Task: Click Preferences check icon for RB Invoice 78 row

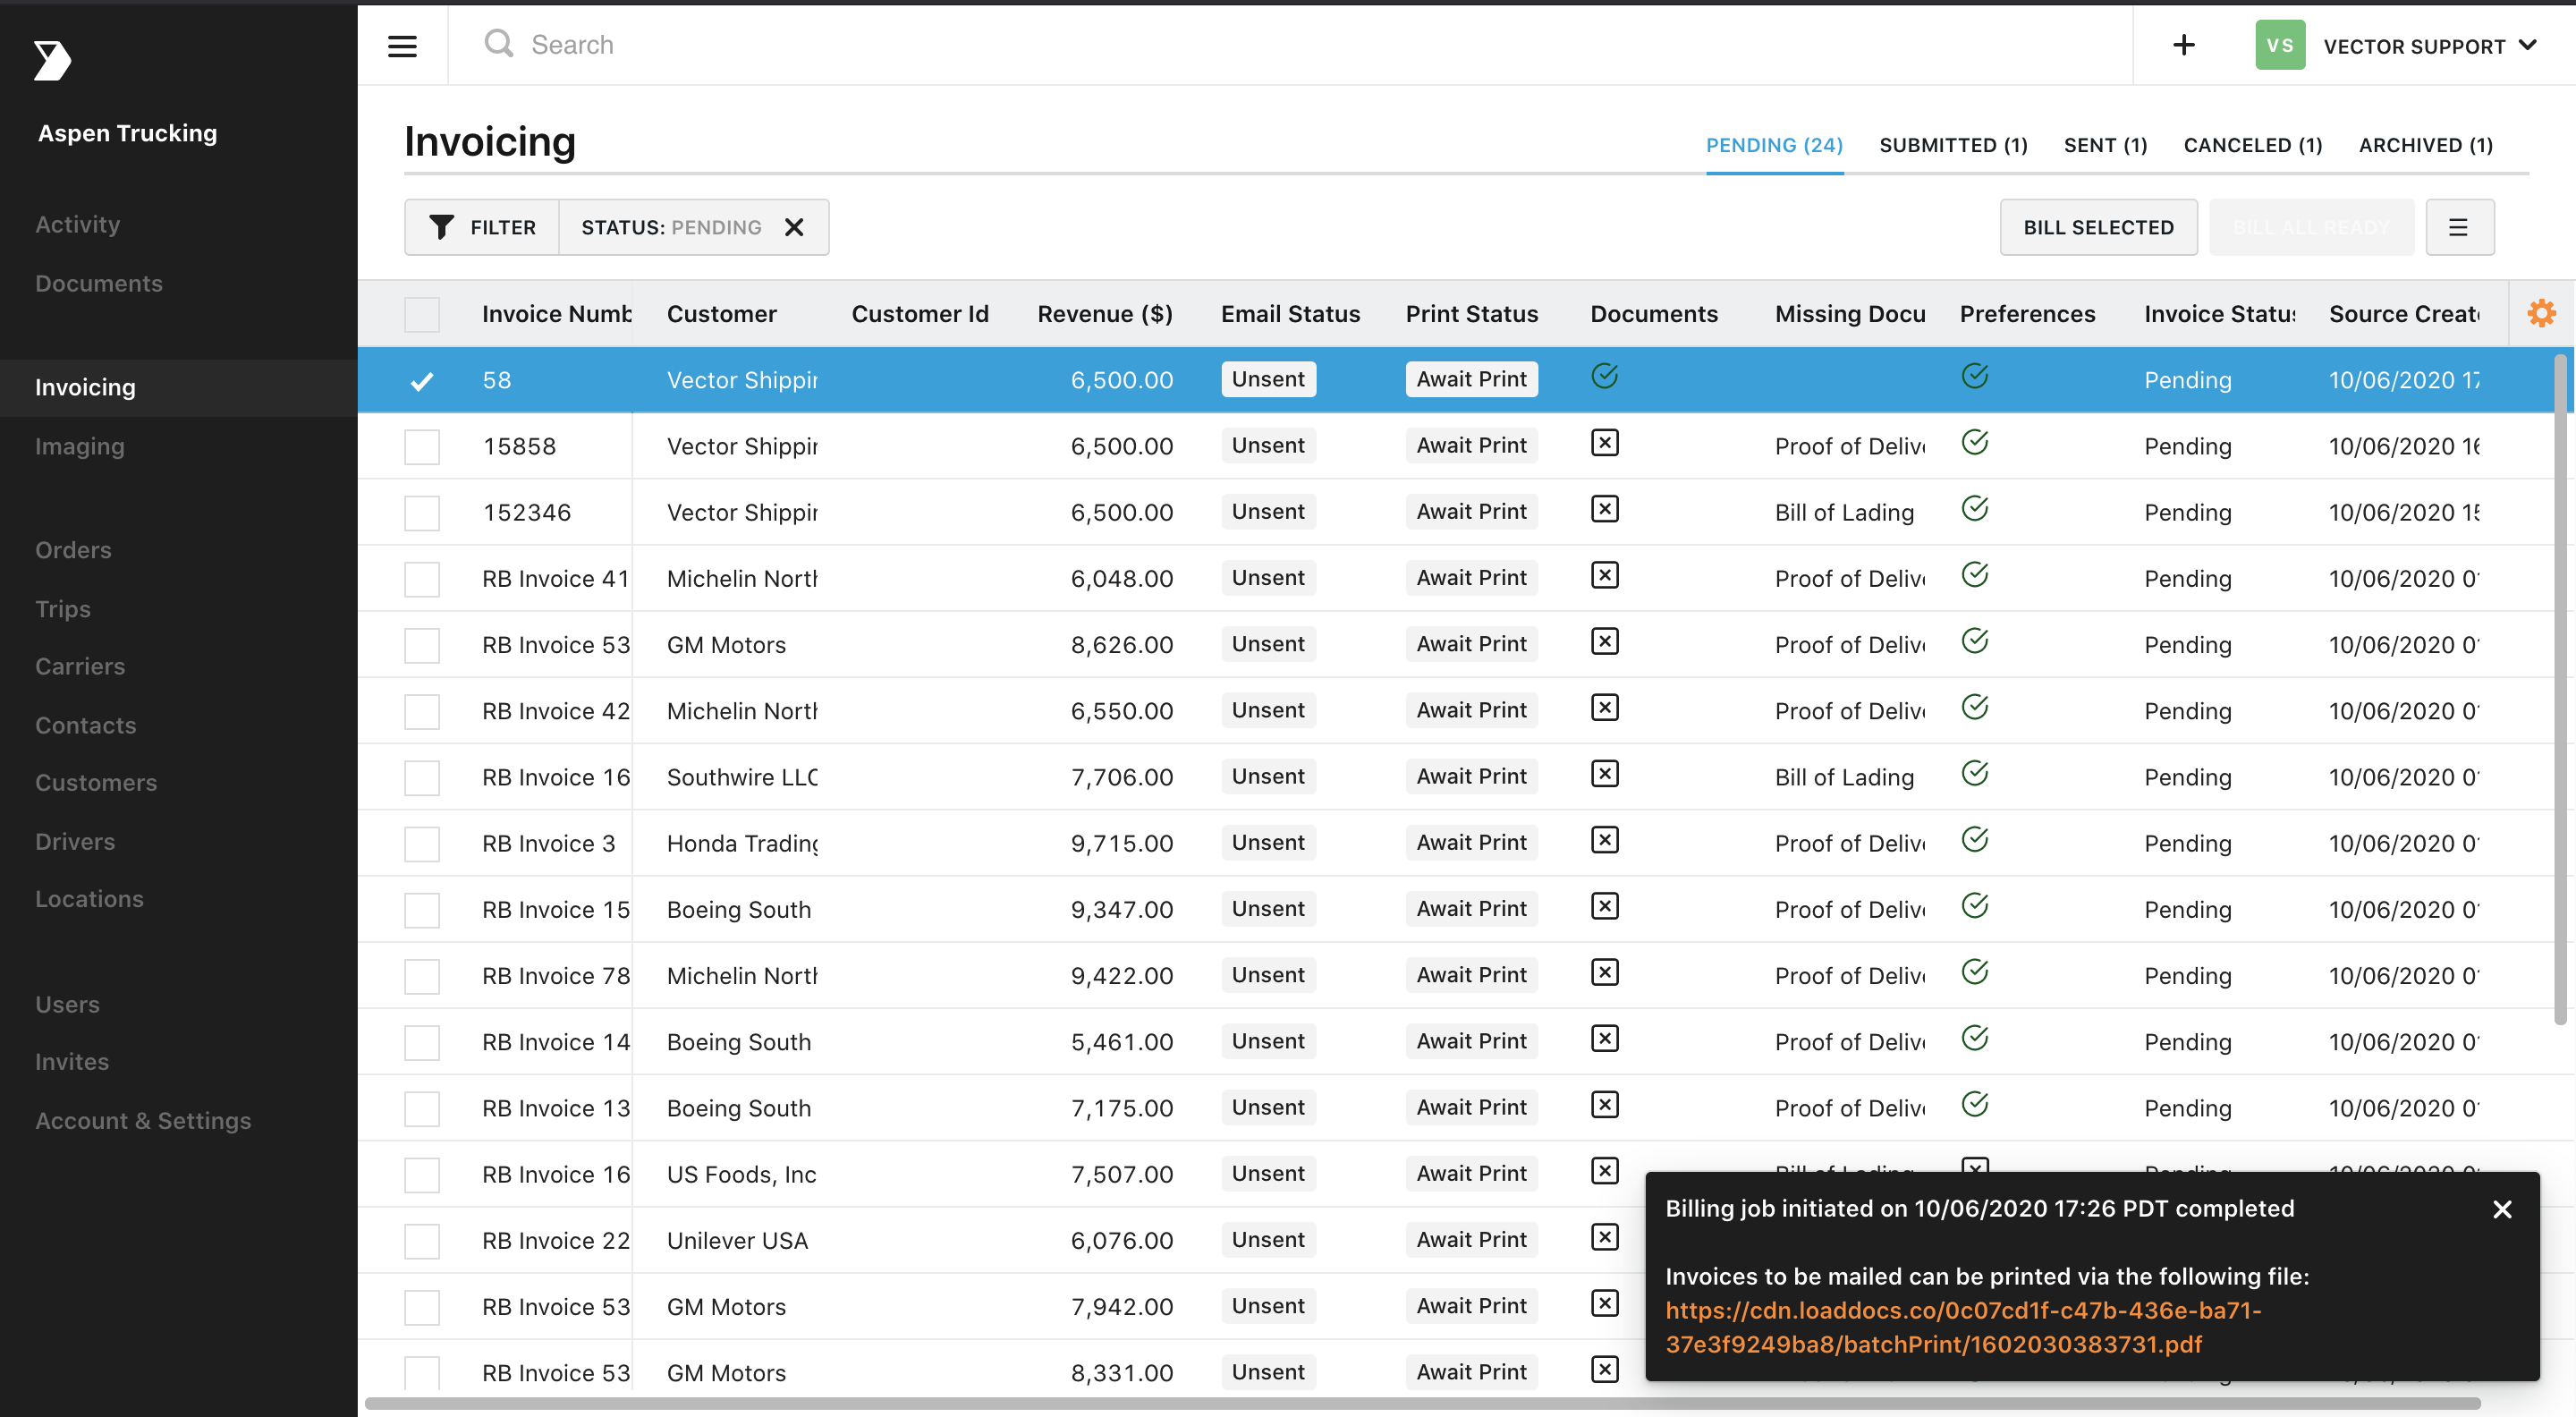Action: coord(1974,972)
